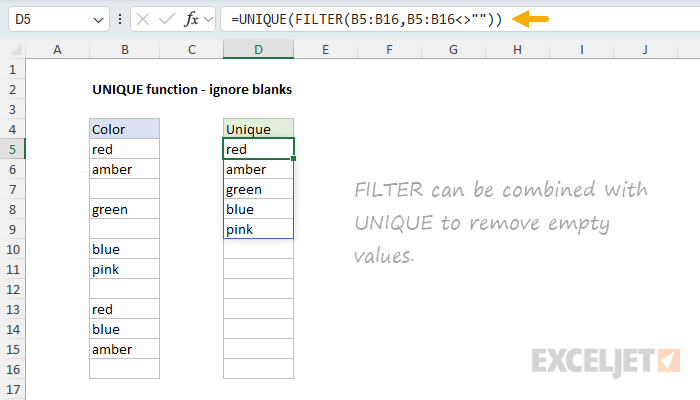The image size is (700, 400).
Task: Select cell B15 containing 'amber'
Action: pos(125,349)
